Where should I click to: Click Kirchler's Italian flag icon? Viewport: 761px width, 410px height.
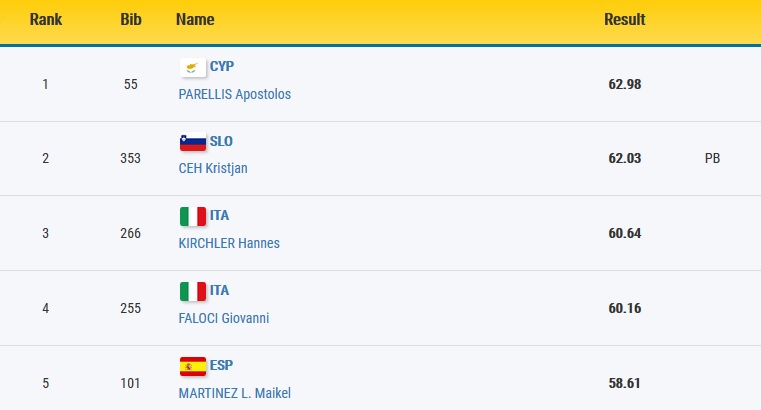(193, 216)
